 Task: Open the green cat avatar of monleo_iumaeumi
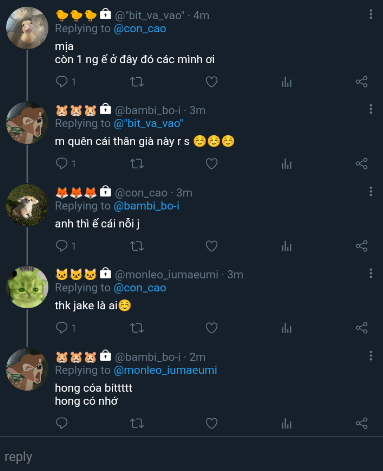click(27, 287)
